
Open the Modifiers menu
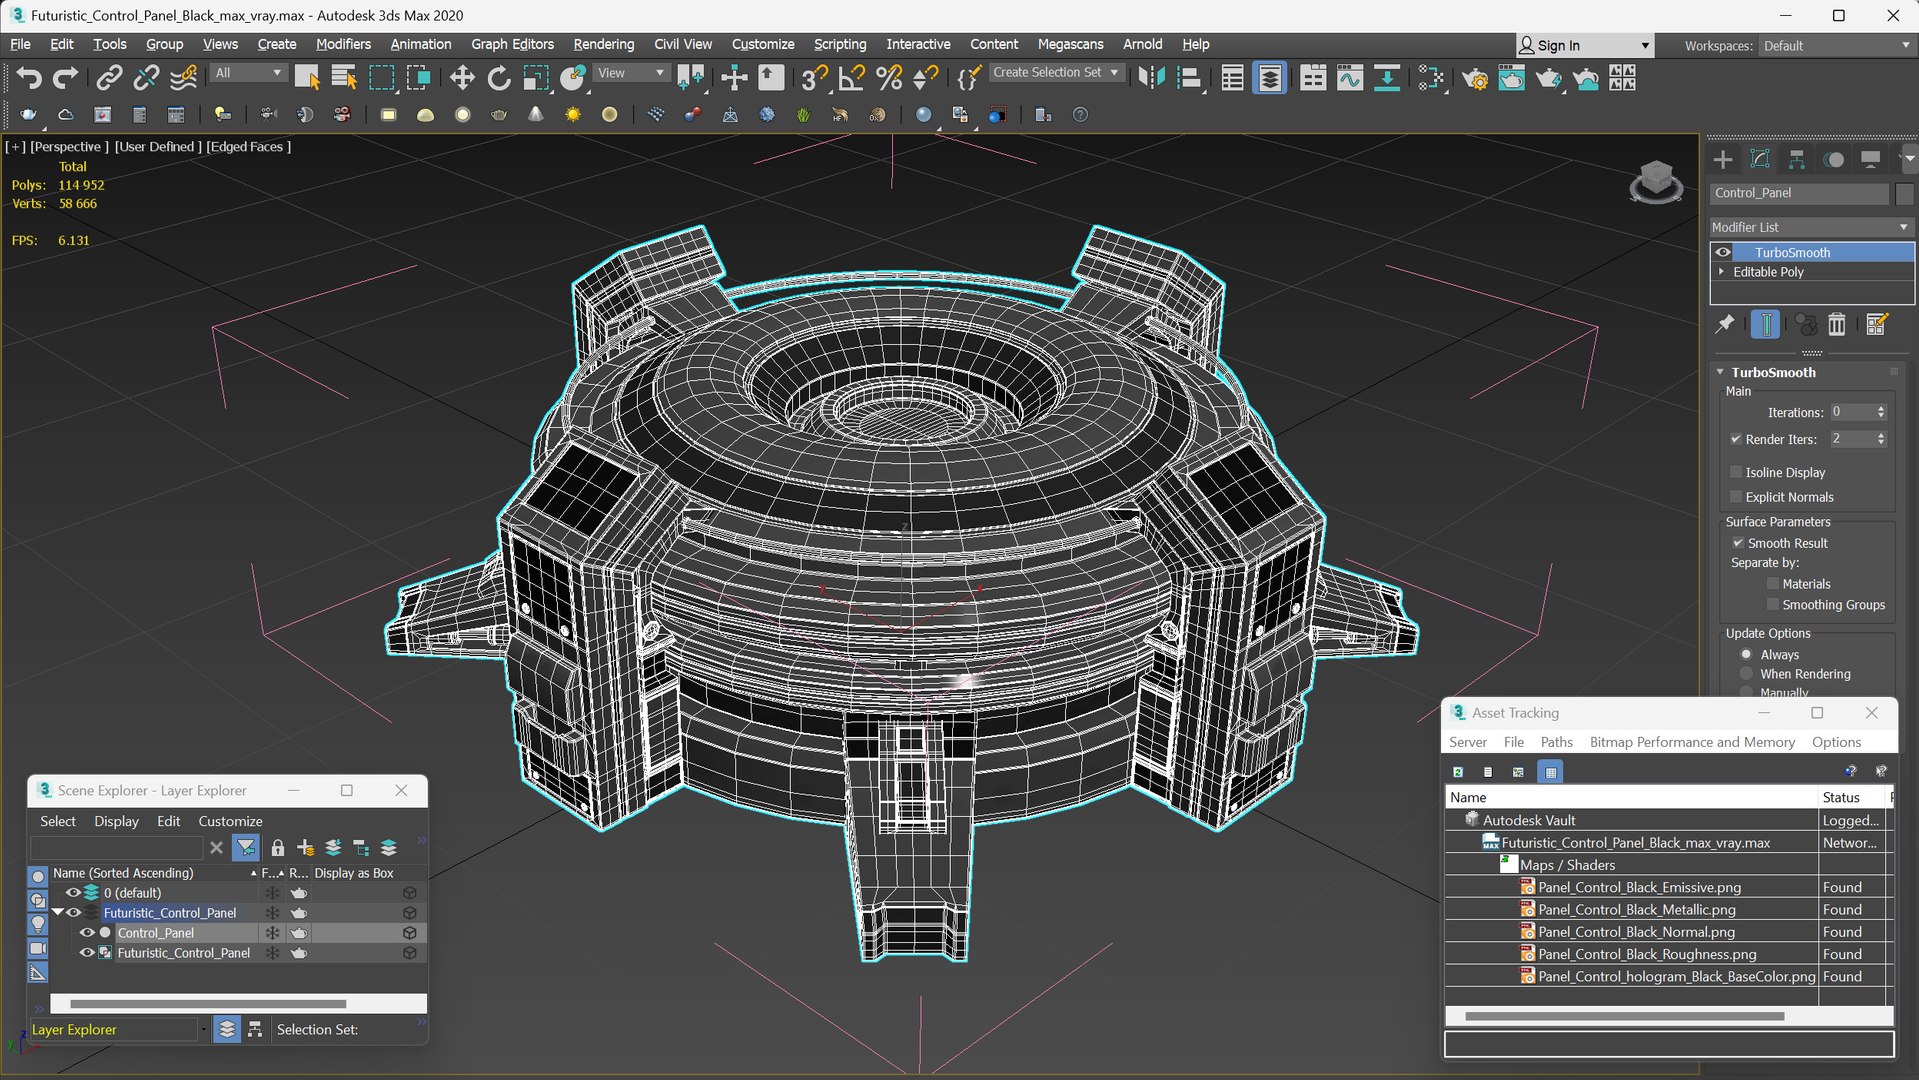pyautogui.click(x=343, y=44)
